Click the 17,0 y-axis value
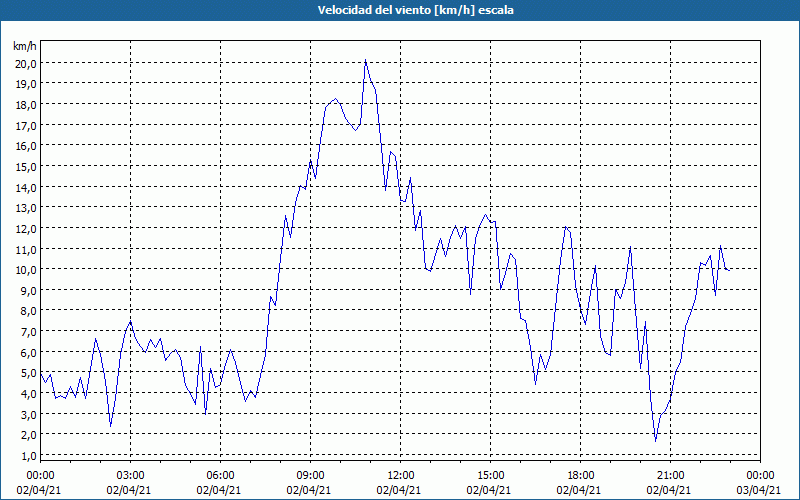Screen dimensions: 800x500 click(26, 125)
